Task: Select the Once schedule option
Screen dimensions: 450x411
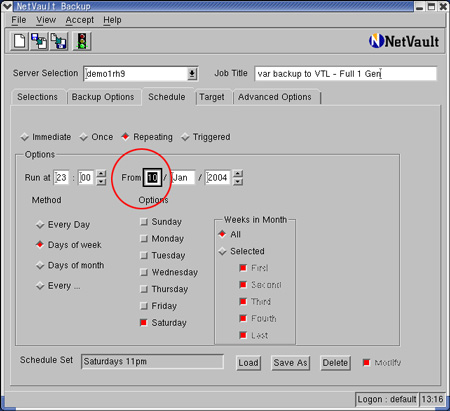Action: [x=96, y=137]
